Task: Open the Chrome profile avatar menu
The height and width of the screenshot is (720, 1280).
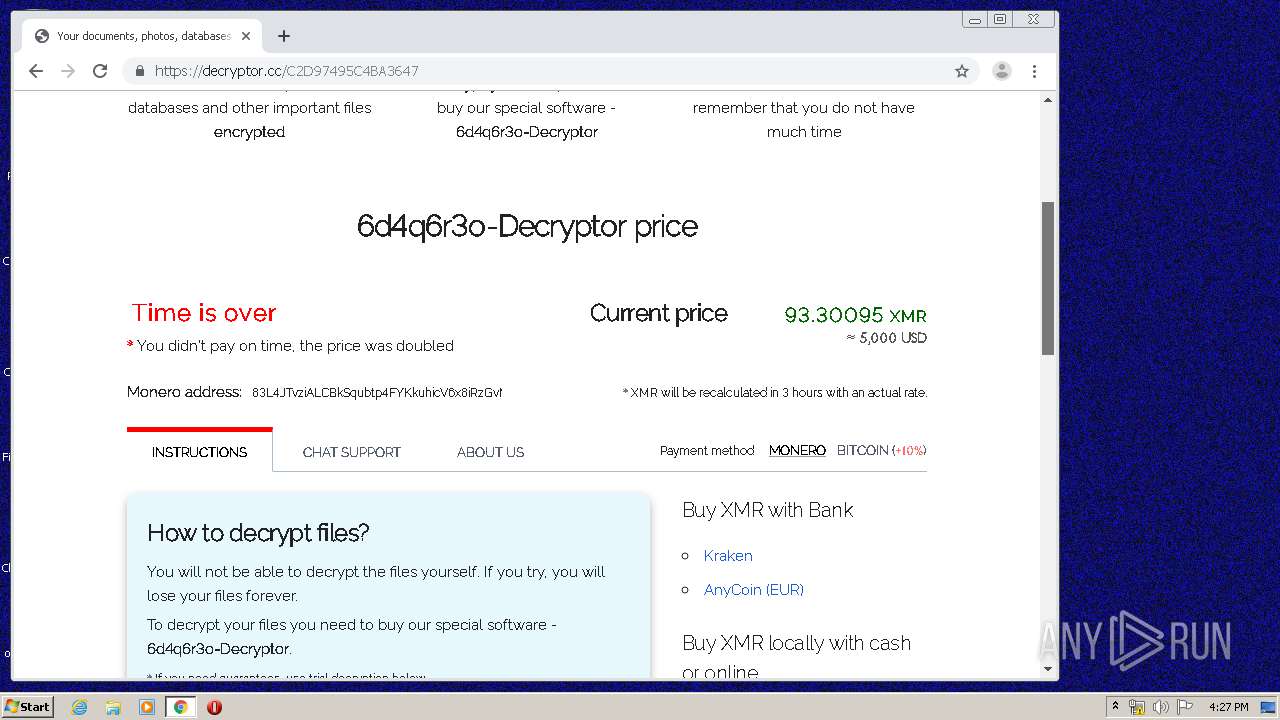Action: tap(1001, 71)
